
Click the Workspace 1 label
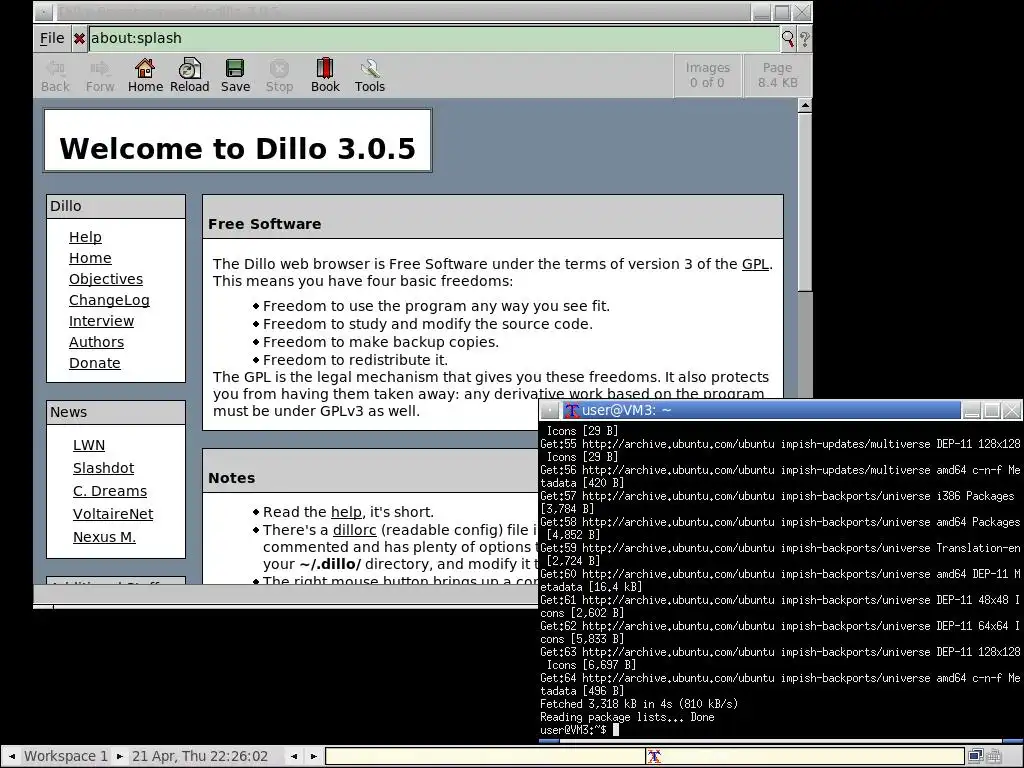tap(65, 756)
